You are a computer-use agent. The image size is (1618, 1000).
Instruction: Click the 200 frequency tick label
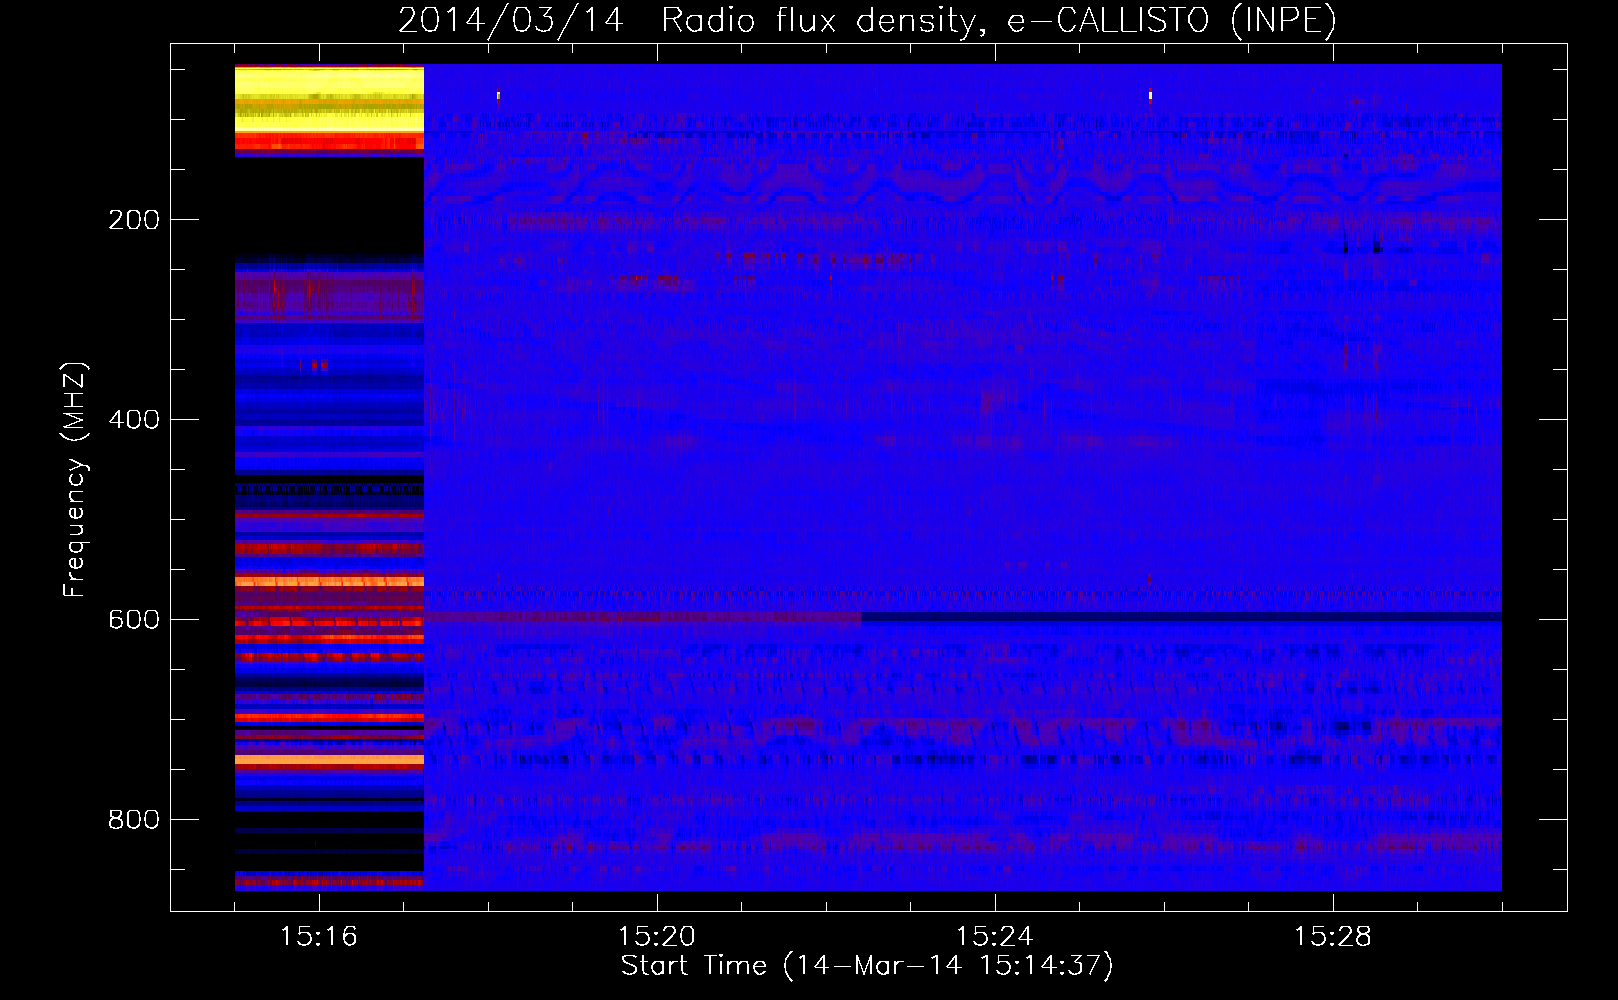point(134,220)
